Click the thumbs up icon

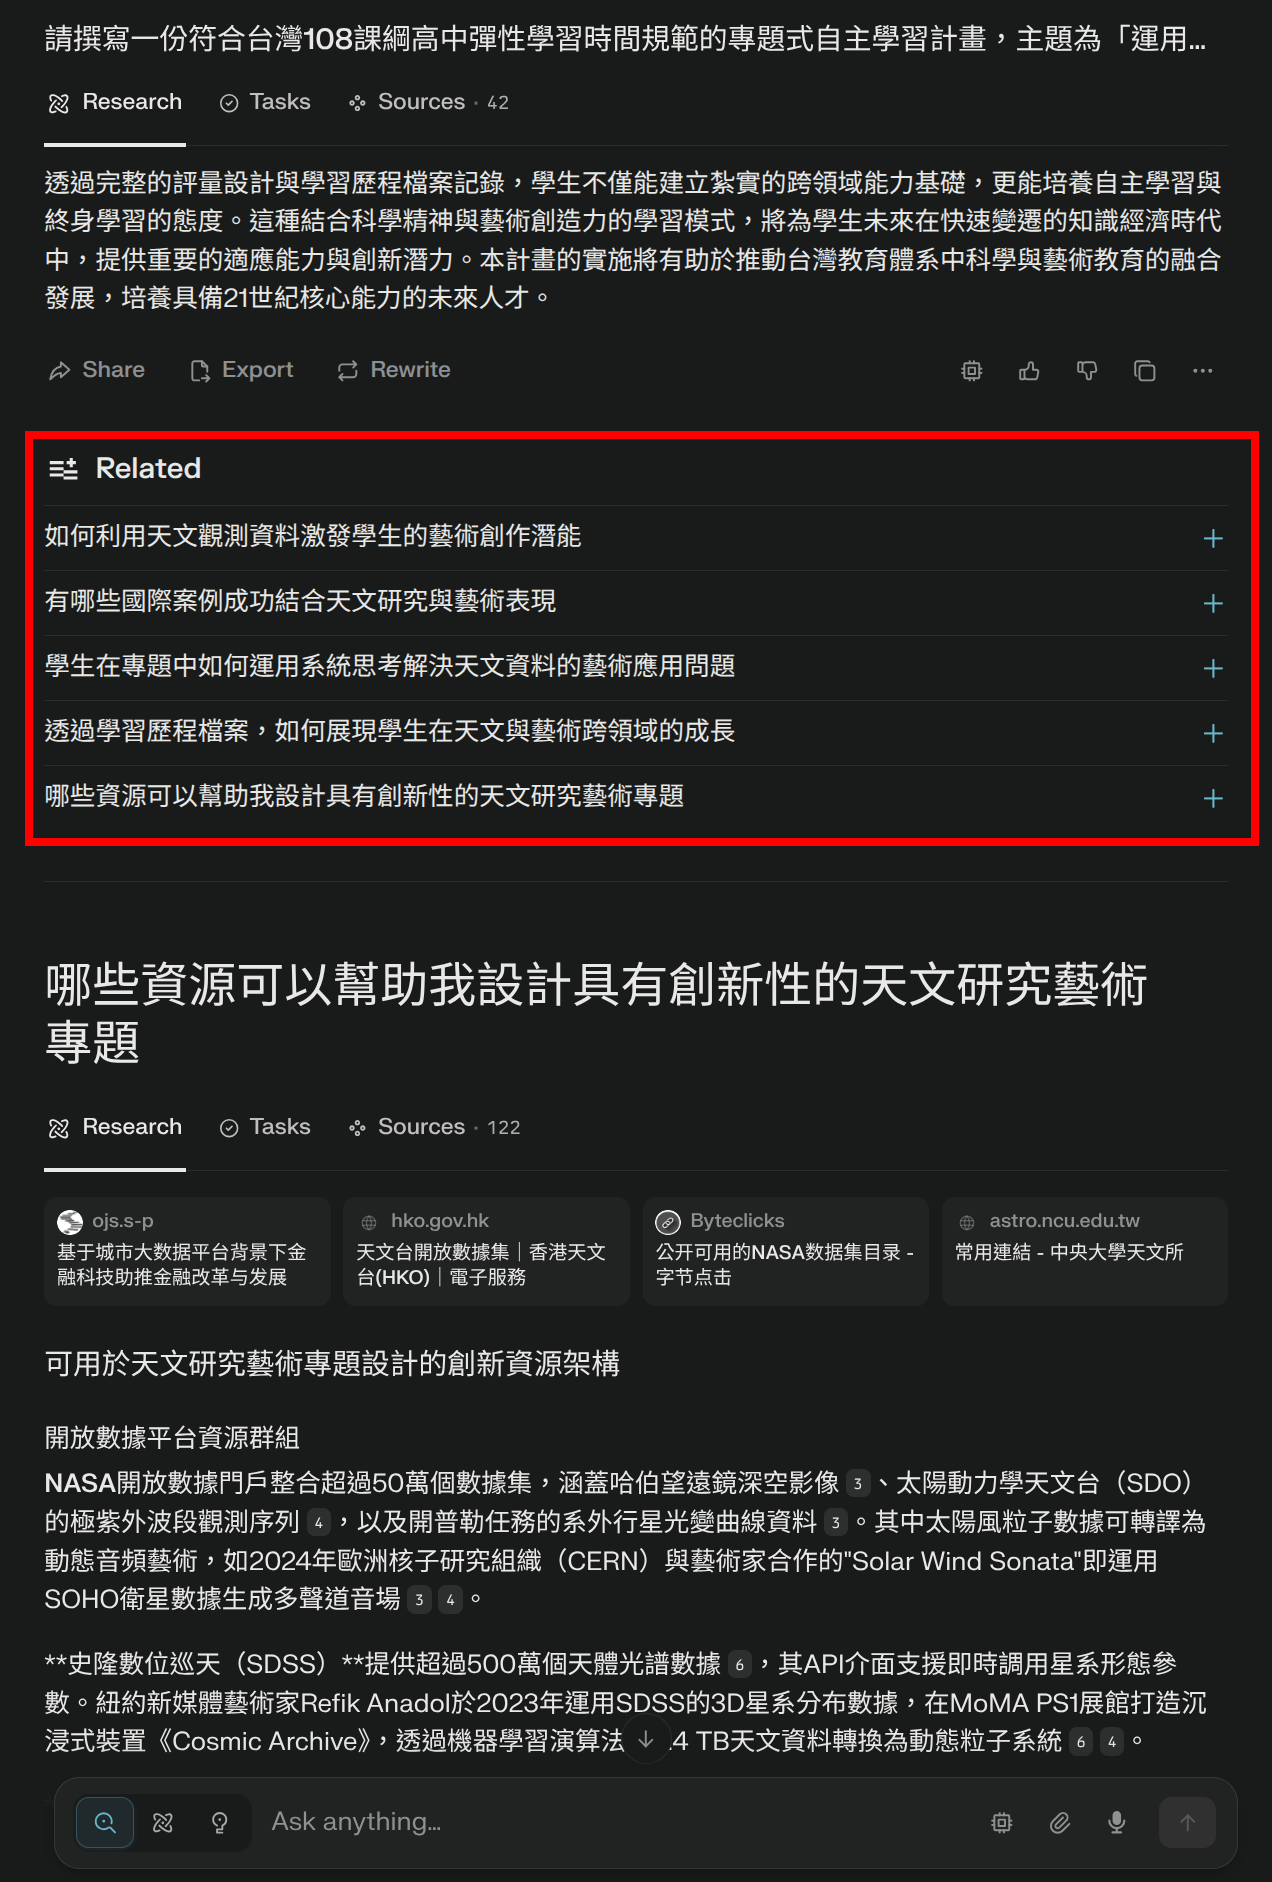point(1029,371)
